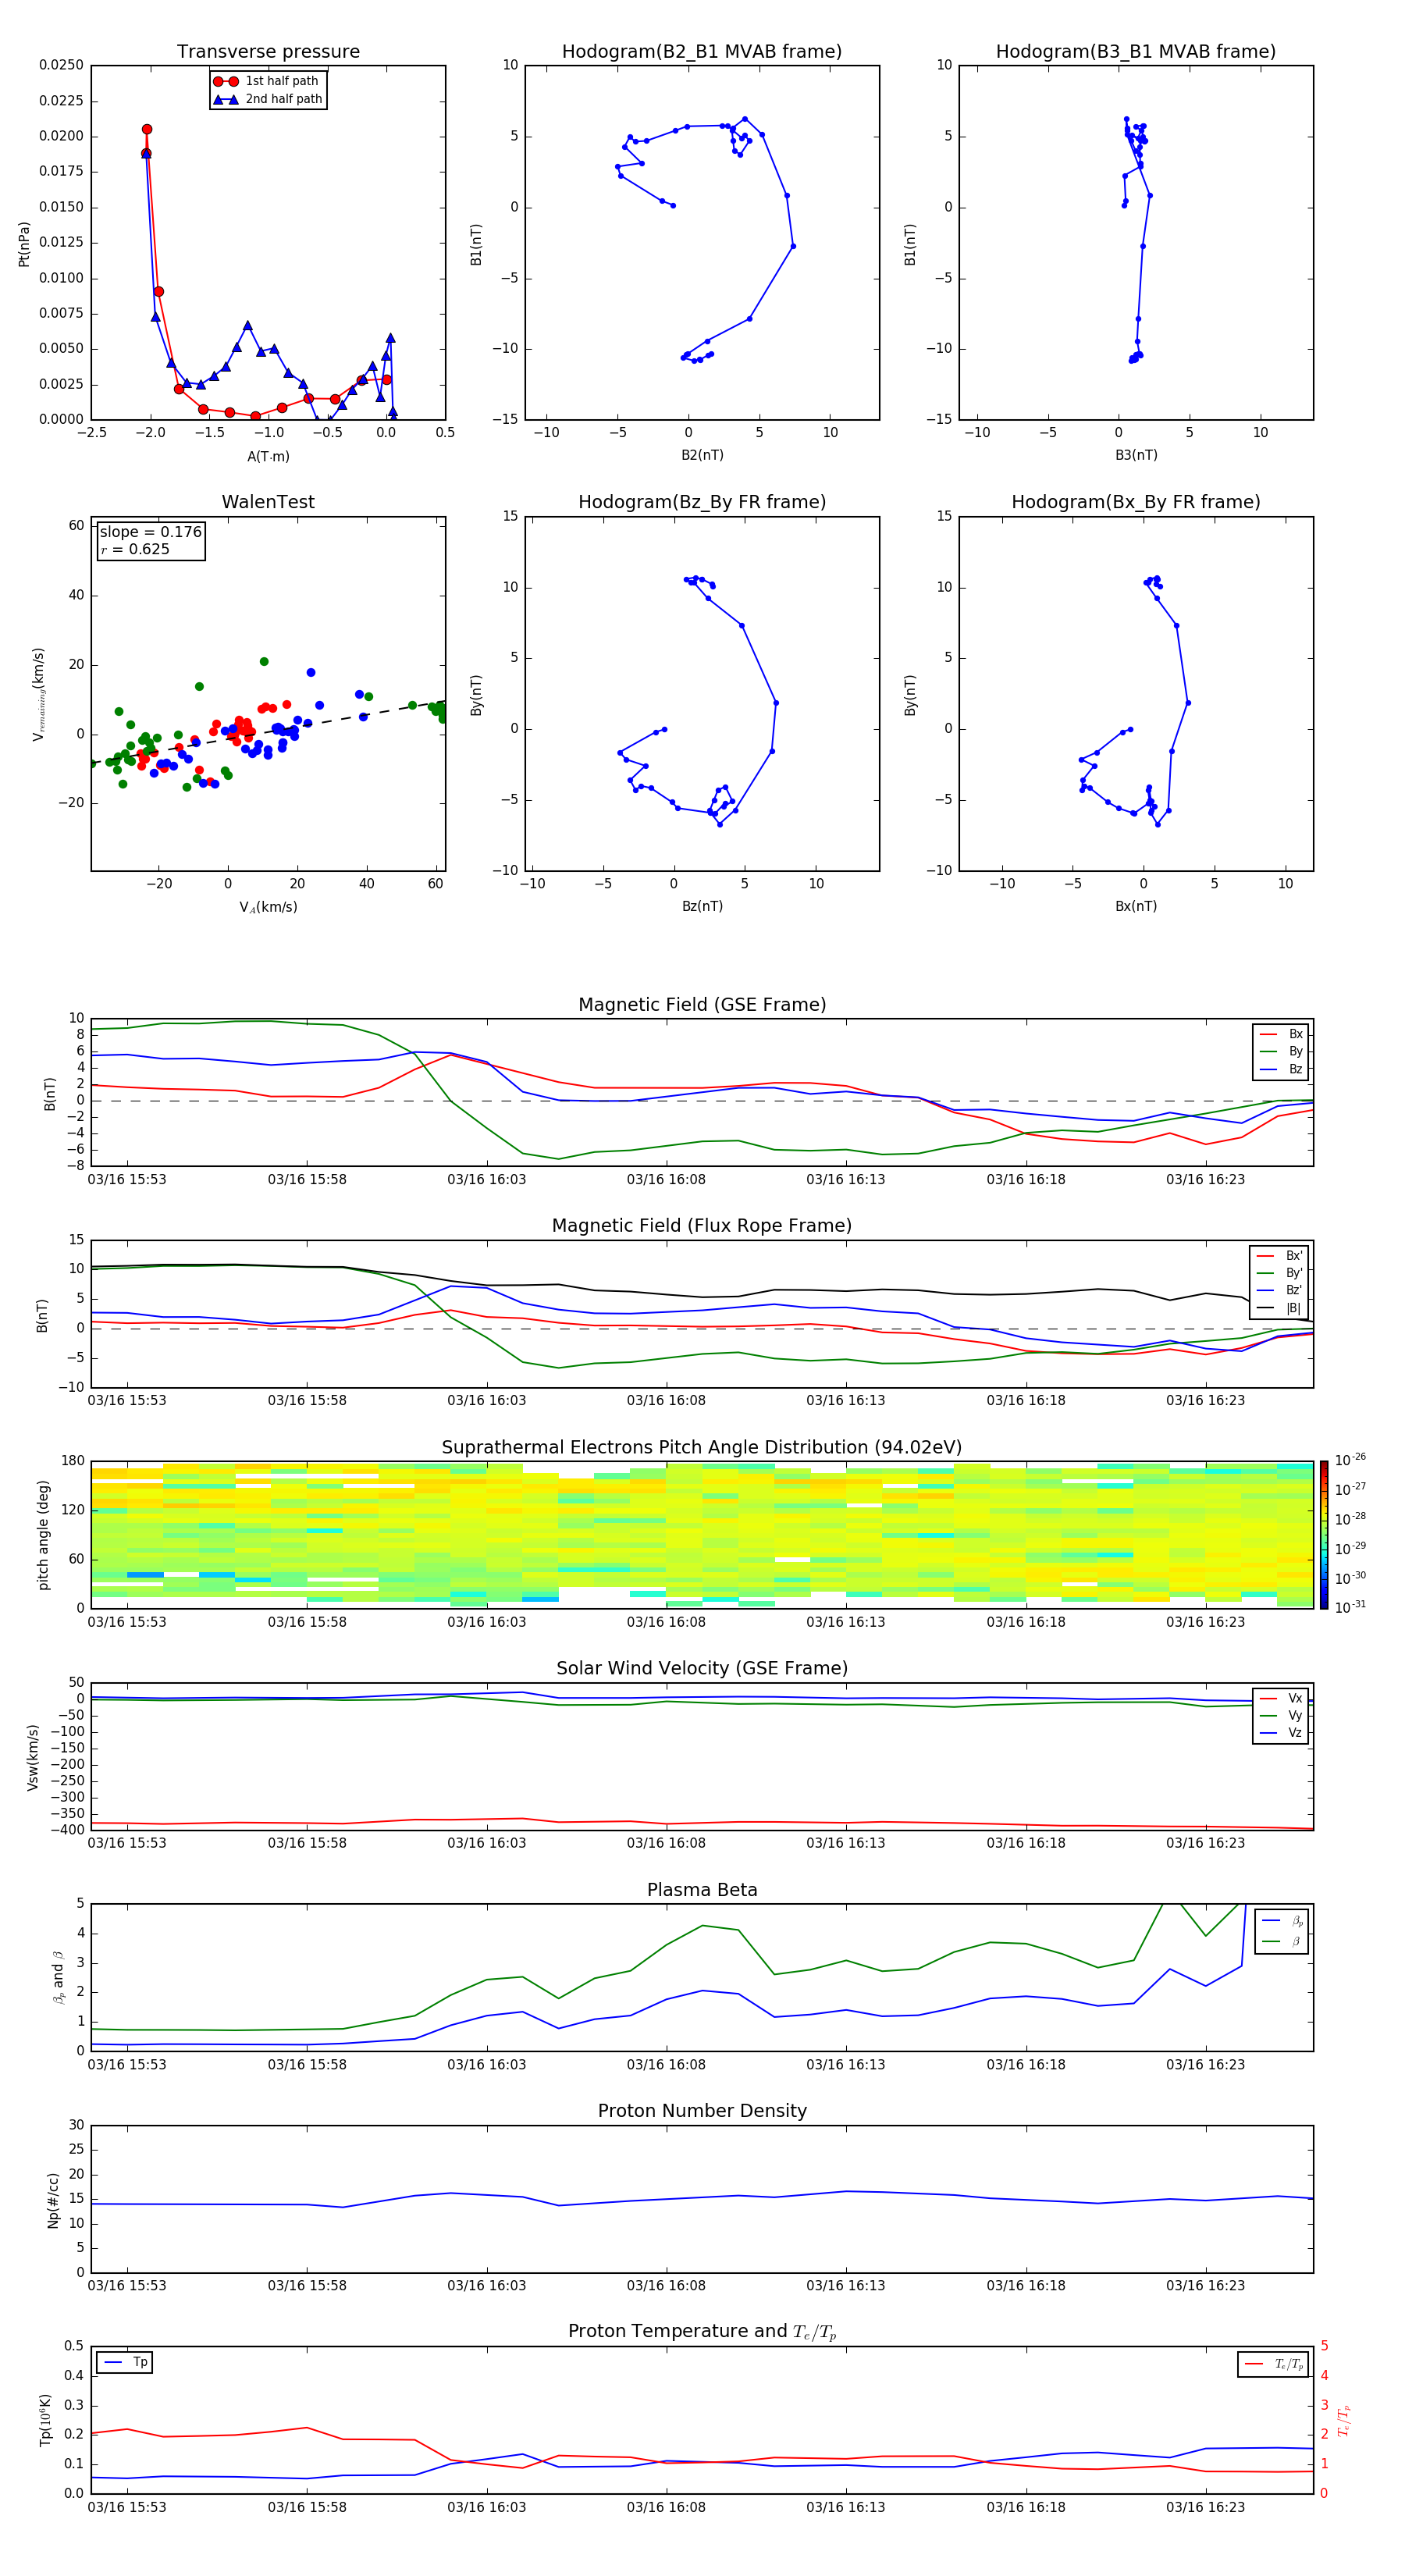The width and height of the screenshot is (1405, 2576).
Task: Click '03/16 16:23' tick under Proton Temperature plot
Action: (1206, 2507)
